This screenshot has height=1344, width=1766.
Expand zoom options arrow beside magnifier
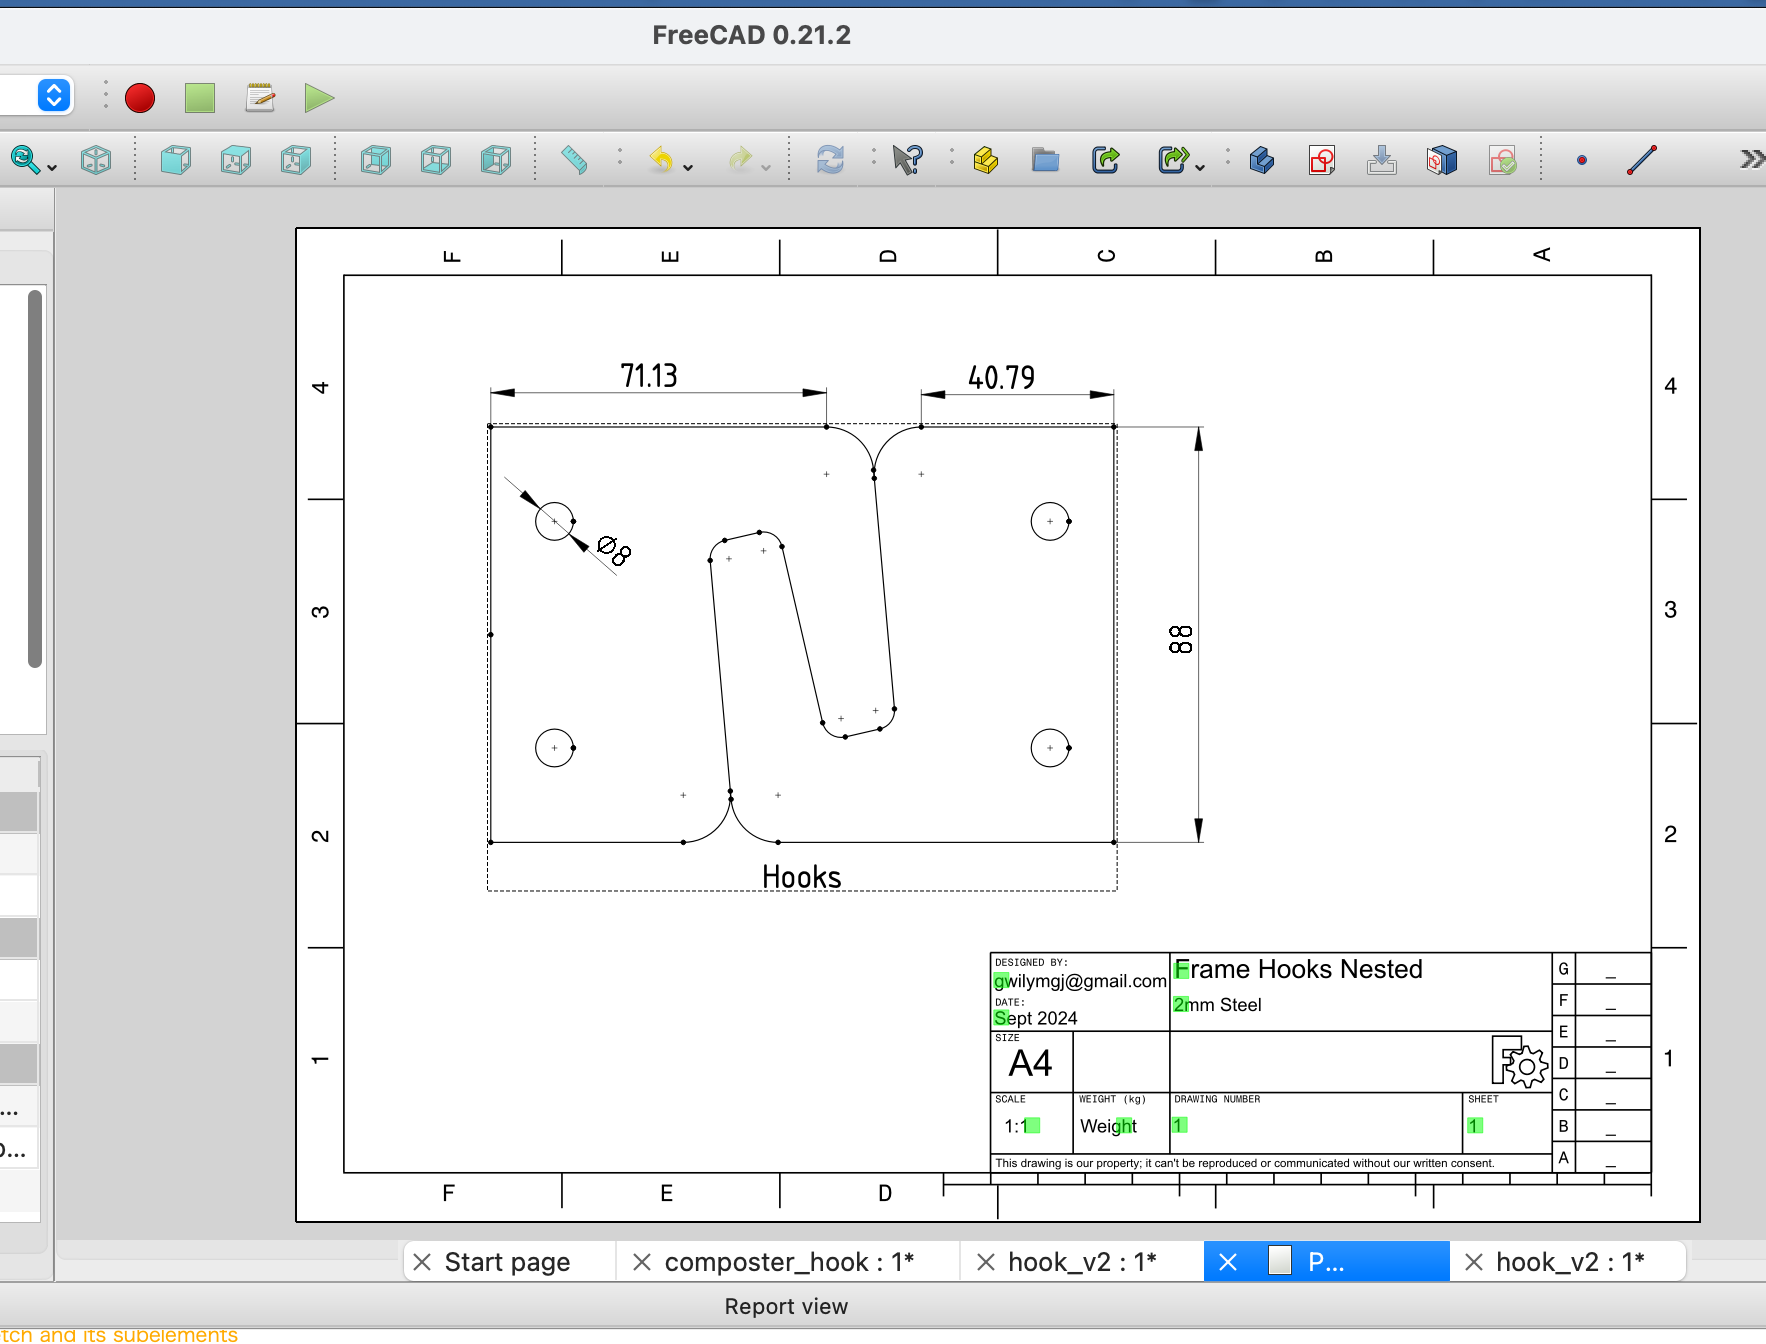pyautogui.click(x=52, y=168)
